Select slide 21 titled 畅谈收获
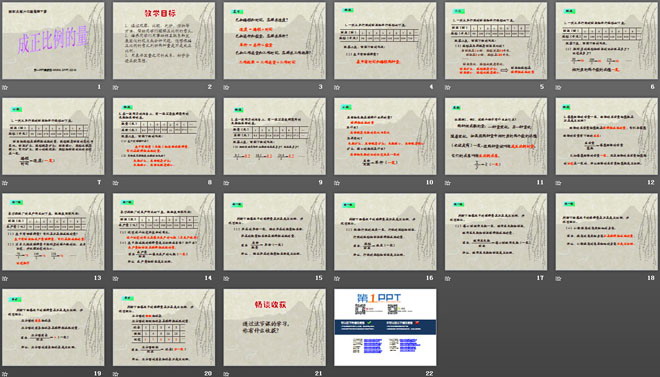The image size is (660, 377). [x=274, y=327]
